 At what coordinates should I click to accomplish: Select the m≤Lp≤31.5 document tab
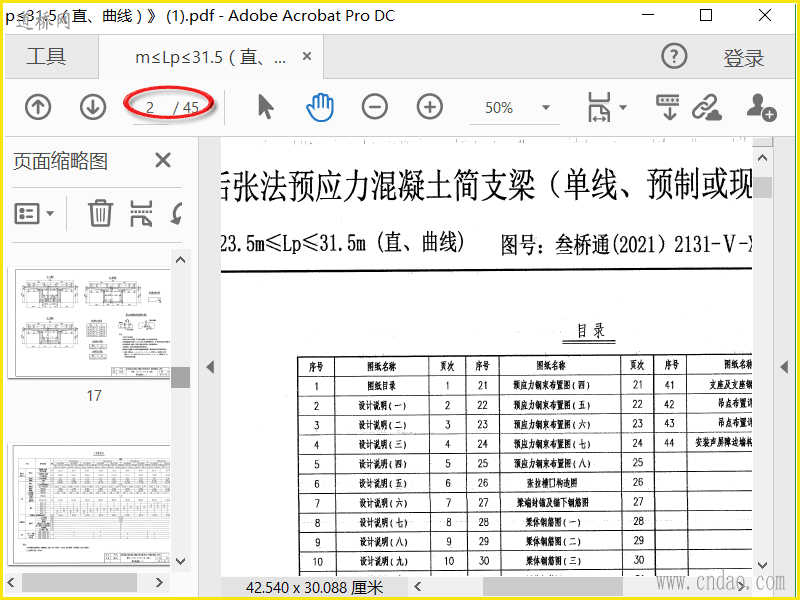pos(210,57)
